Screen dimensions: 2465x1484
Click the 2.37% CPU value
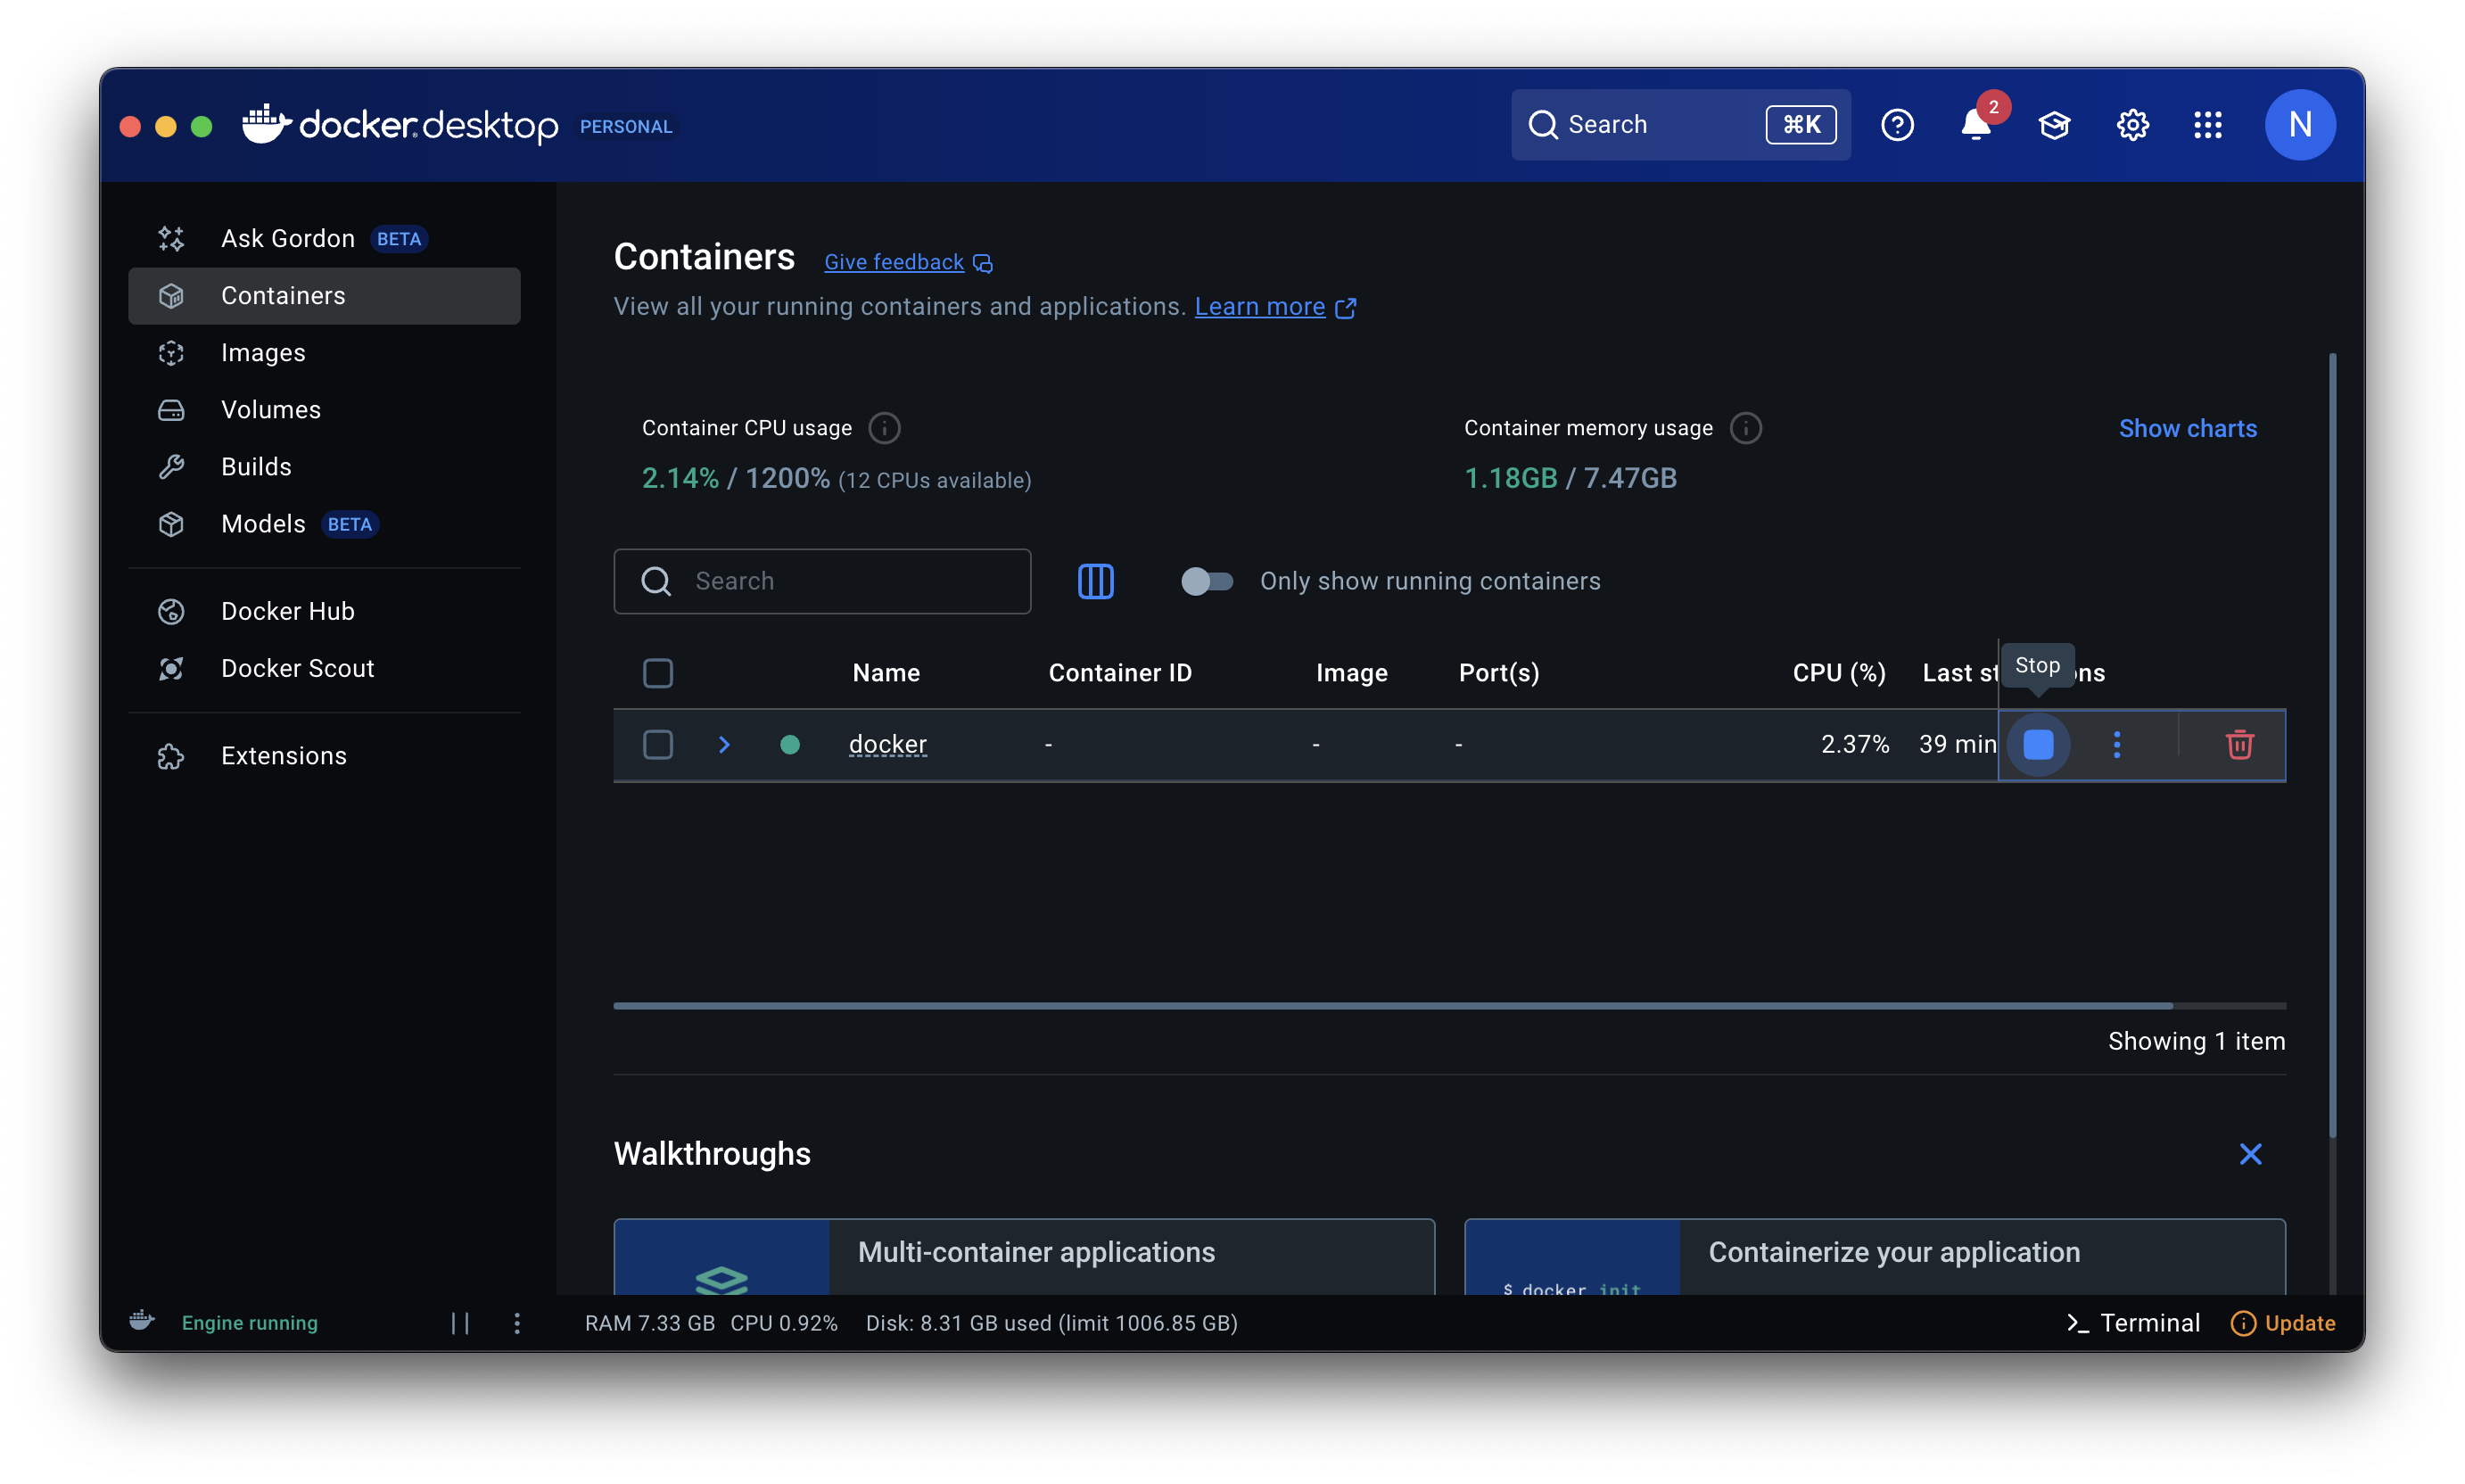tap(1854, 744)
